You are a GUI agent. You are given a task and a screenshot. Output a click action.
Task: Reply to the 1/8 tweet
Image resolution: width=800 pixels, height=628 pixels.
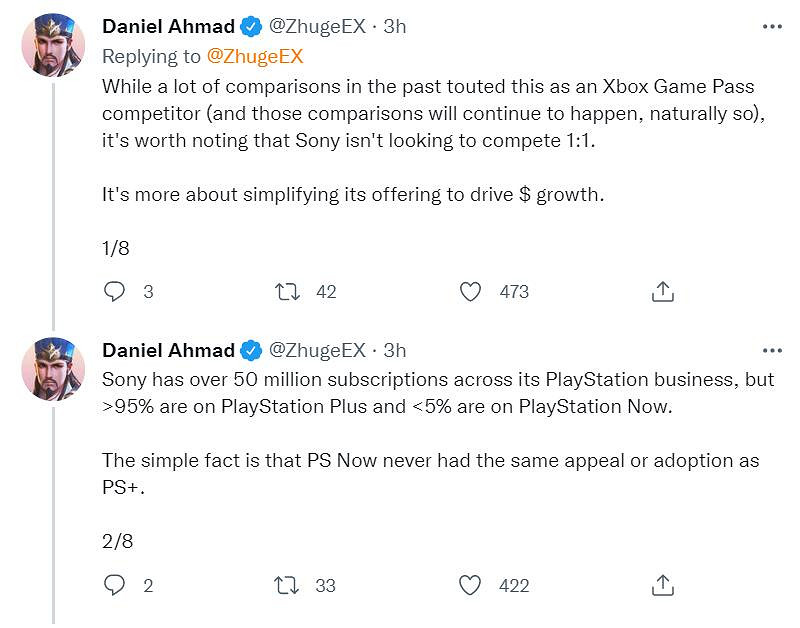pyautogui.click(x=116, y=292)
